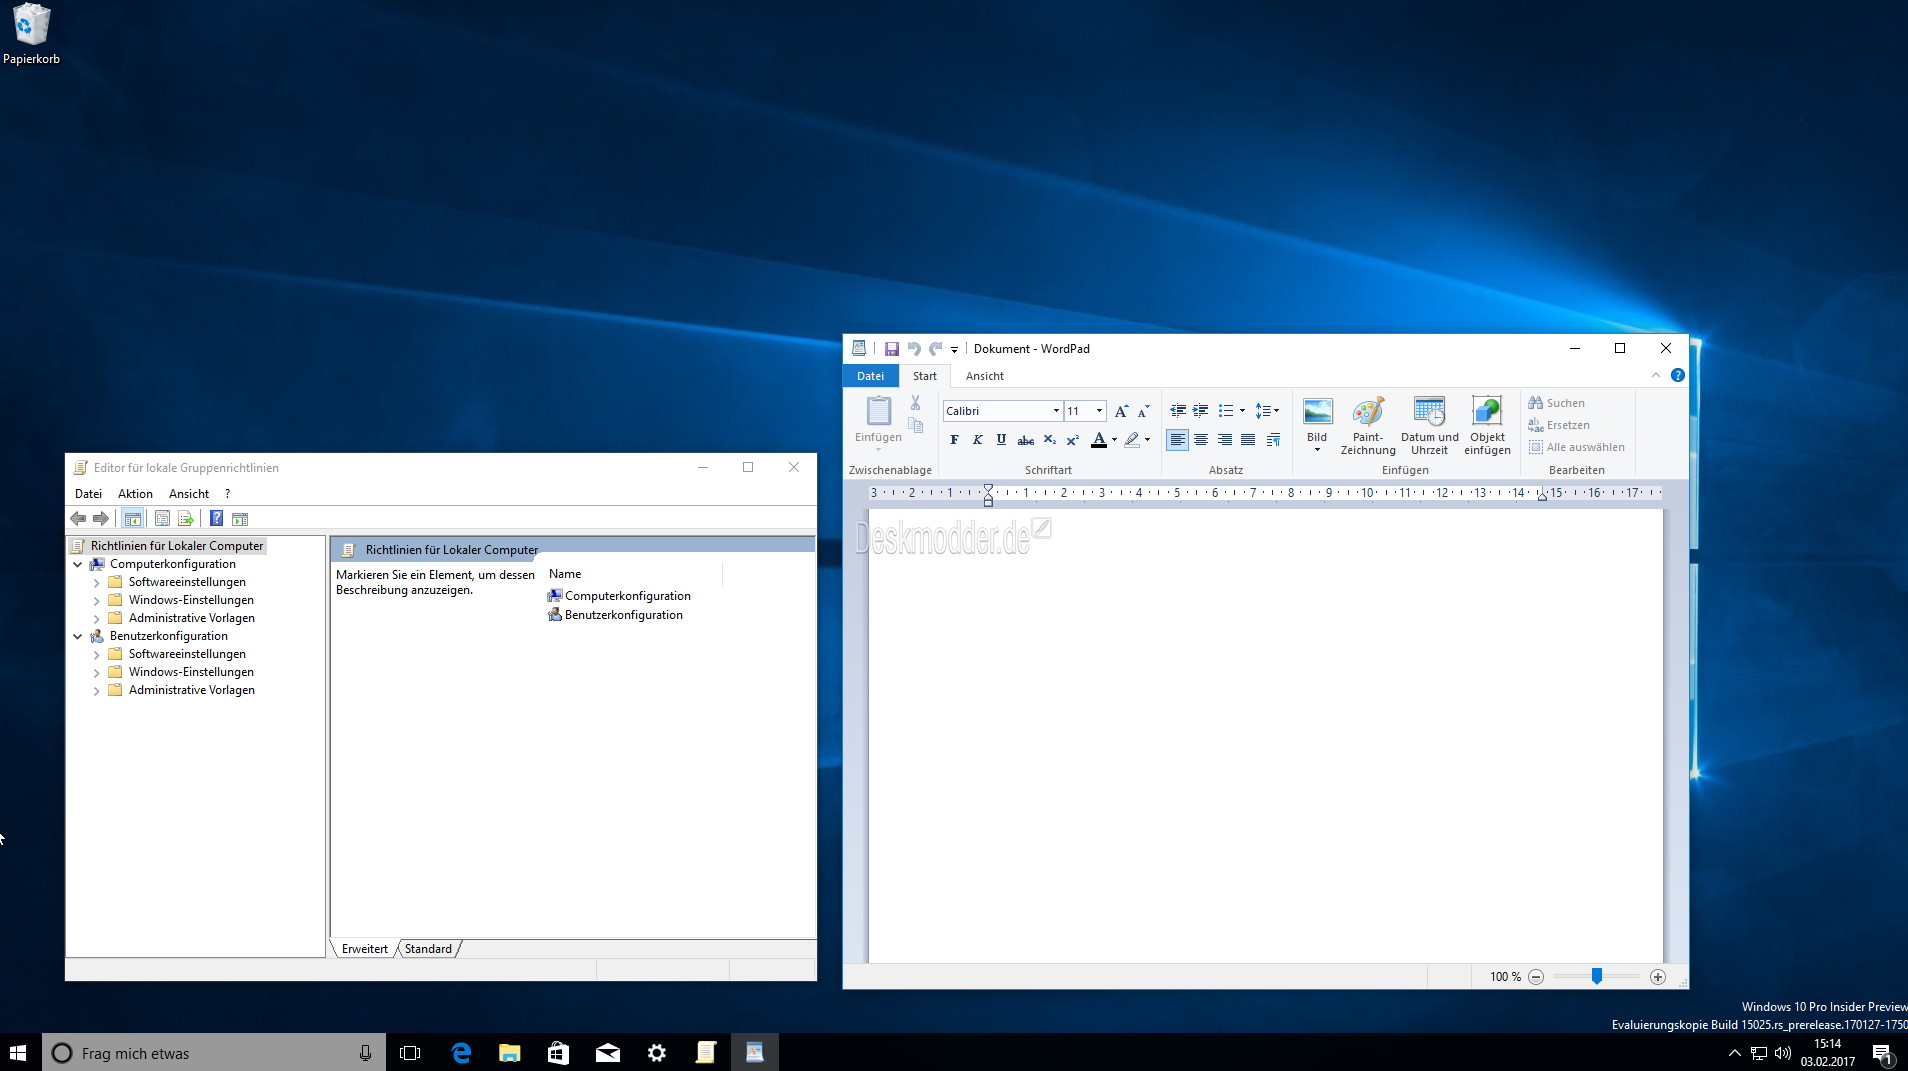Select Benutzerkonfiguration in the Name list
Screen dimensions: 1908x1071
615,615
